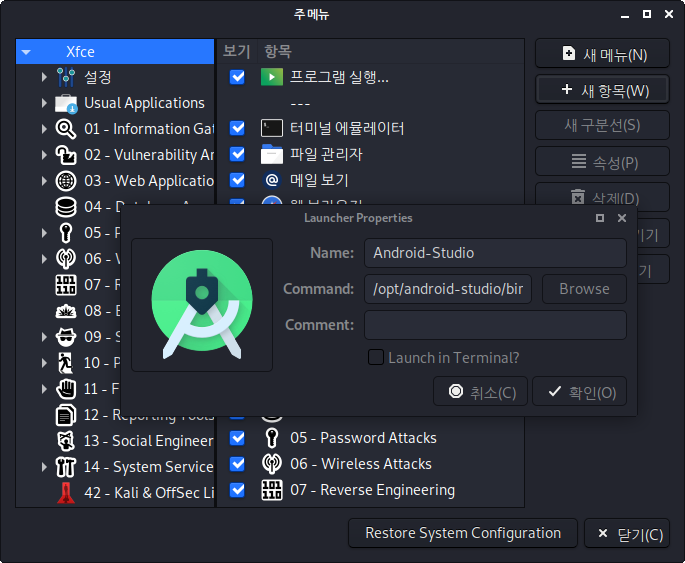Expand the 01 - Information Gathering node
Screen dimensions: 685x563
(x=44, y=129)
